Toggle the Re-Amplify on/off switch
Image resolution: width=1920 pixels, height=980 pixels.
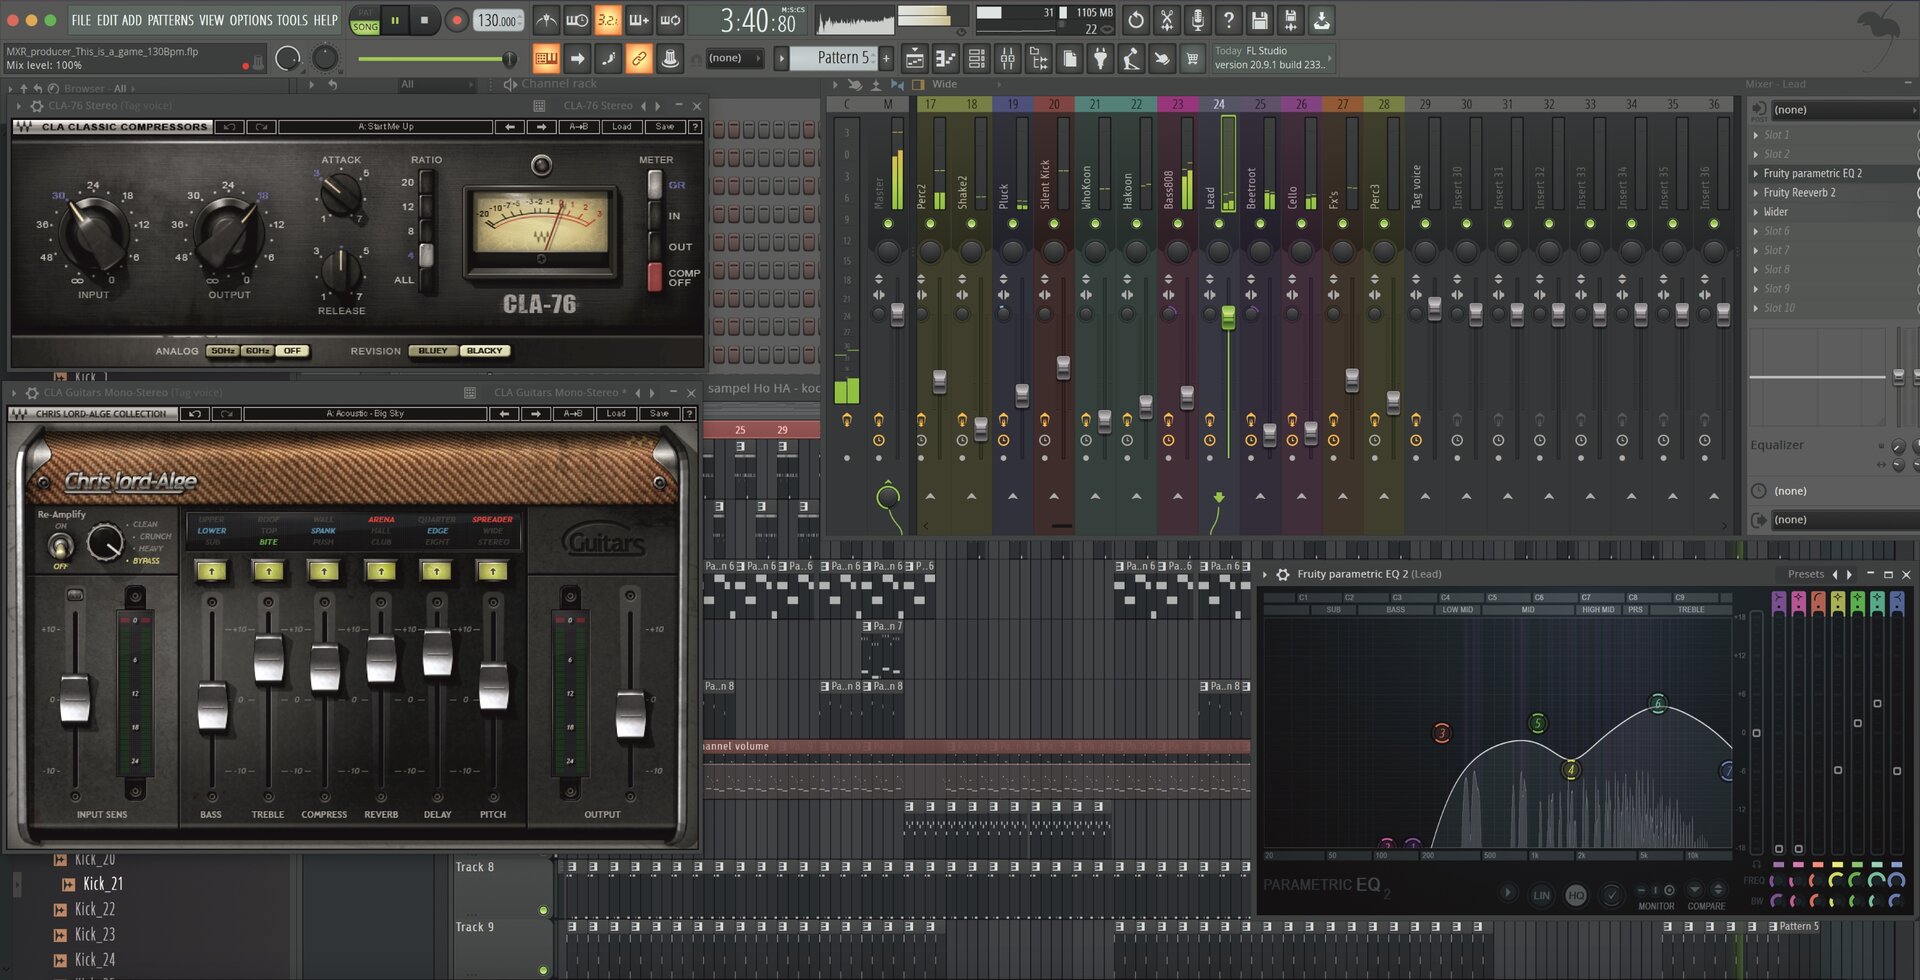61,546
